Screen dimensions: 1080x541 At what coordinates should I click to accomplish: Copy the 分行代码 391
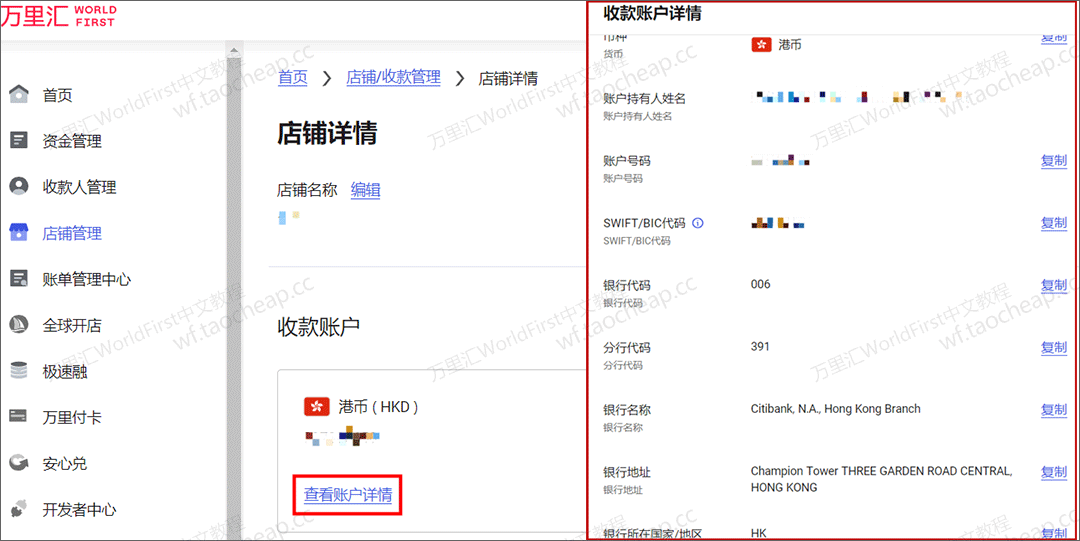[x=1053, y=347]
